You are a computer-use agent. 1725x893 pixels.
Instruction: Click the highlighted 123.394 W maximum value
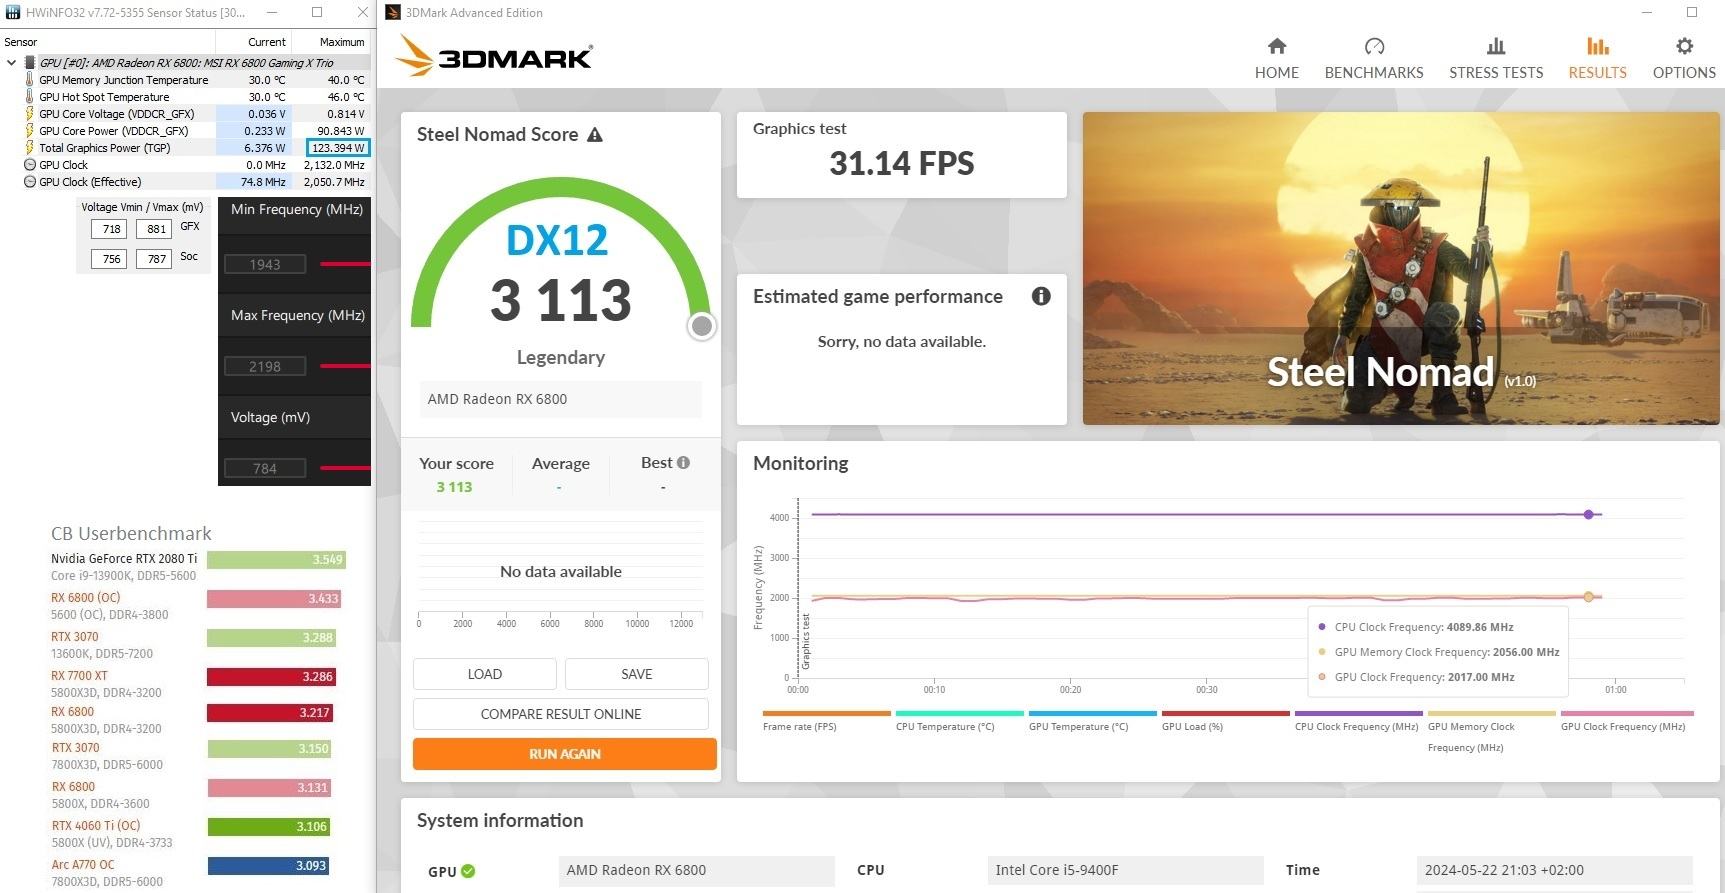[x=338, y=148]
